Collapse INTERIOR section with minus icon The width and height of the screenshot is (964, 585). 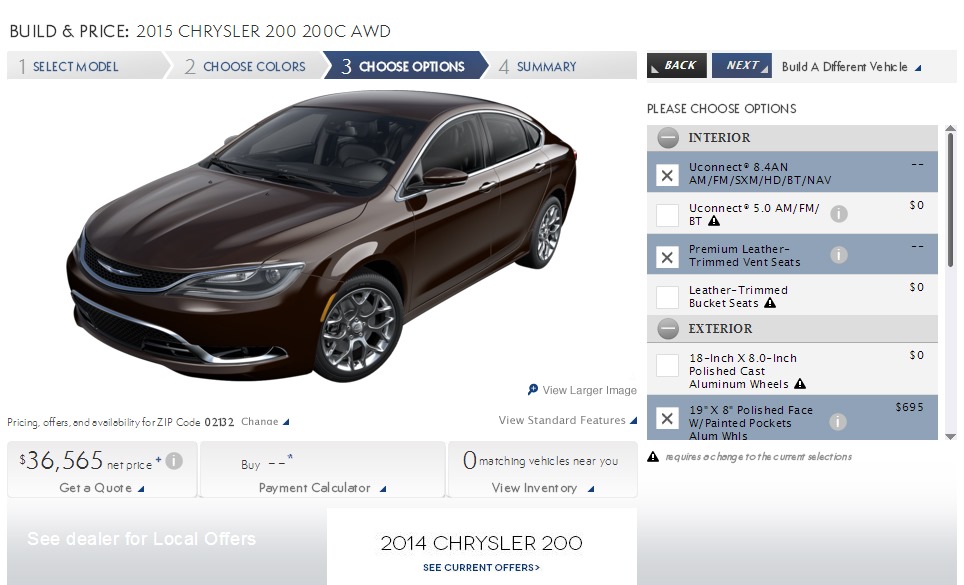click(x=668, y=138)
